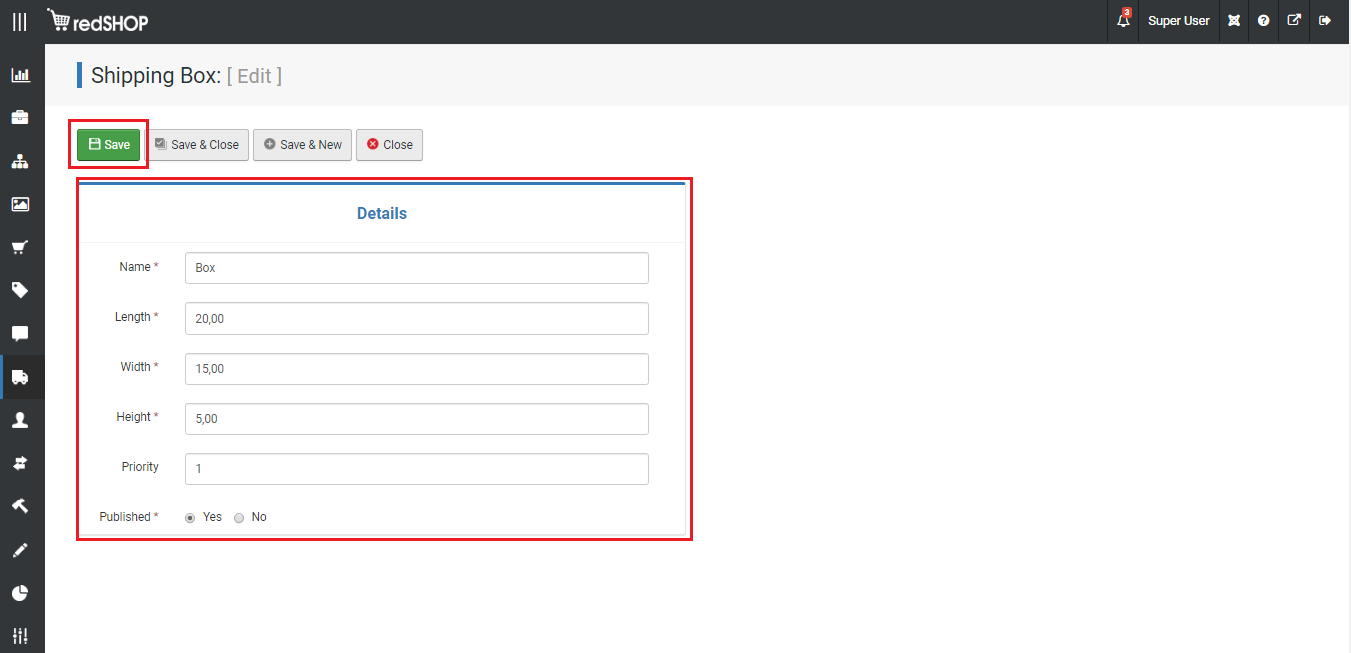
Task: Click the Height field showing 5,00
Action: [x=417, y=418]
